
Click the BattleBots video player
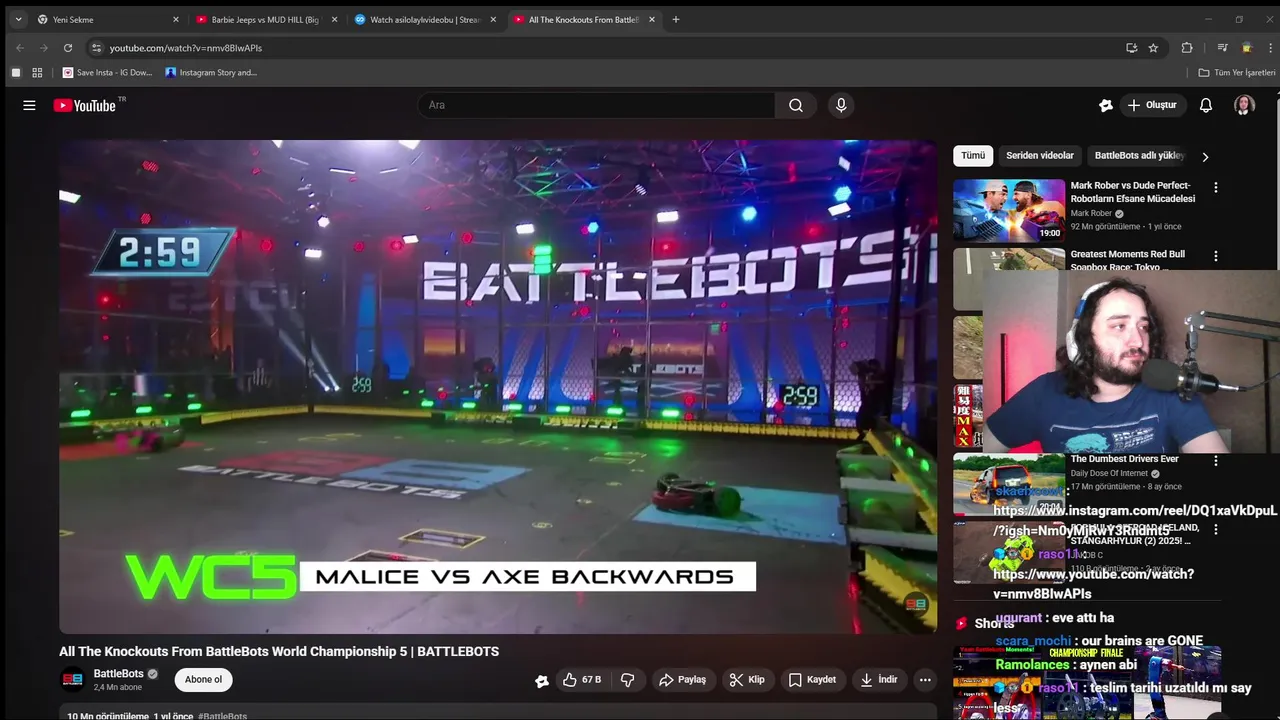tap(498, 386)
